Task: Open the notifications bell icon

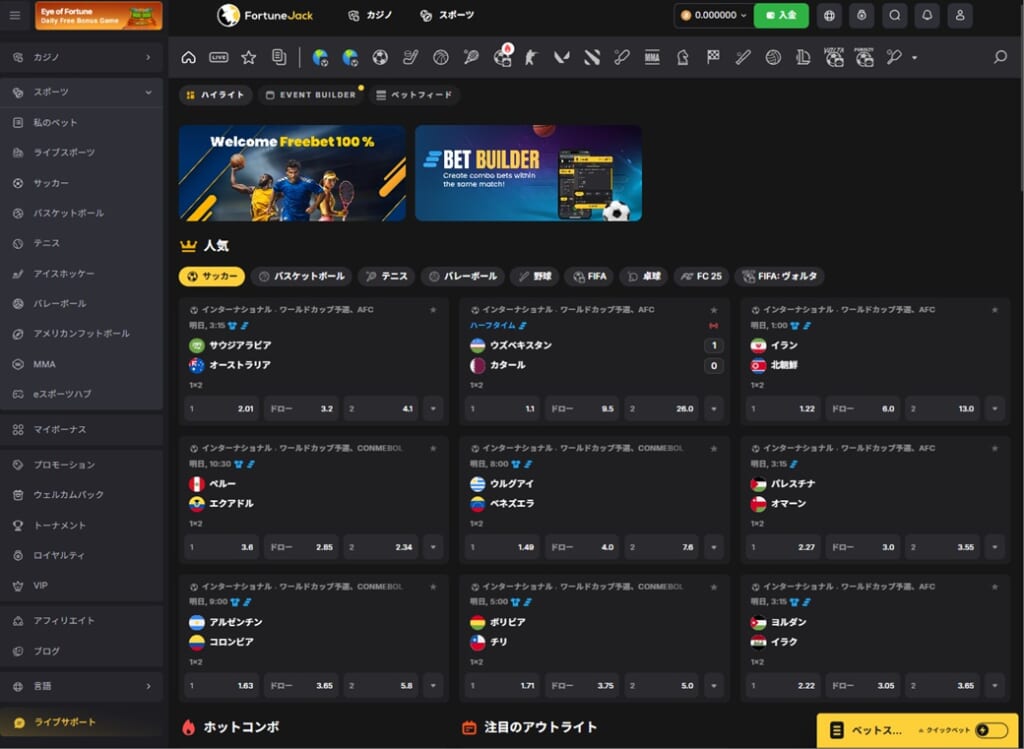Action: pyautogui.click(x=927, y=16)
